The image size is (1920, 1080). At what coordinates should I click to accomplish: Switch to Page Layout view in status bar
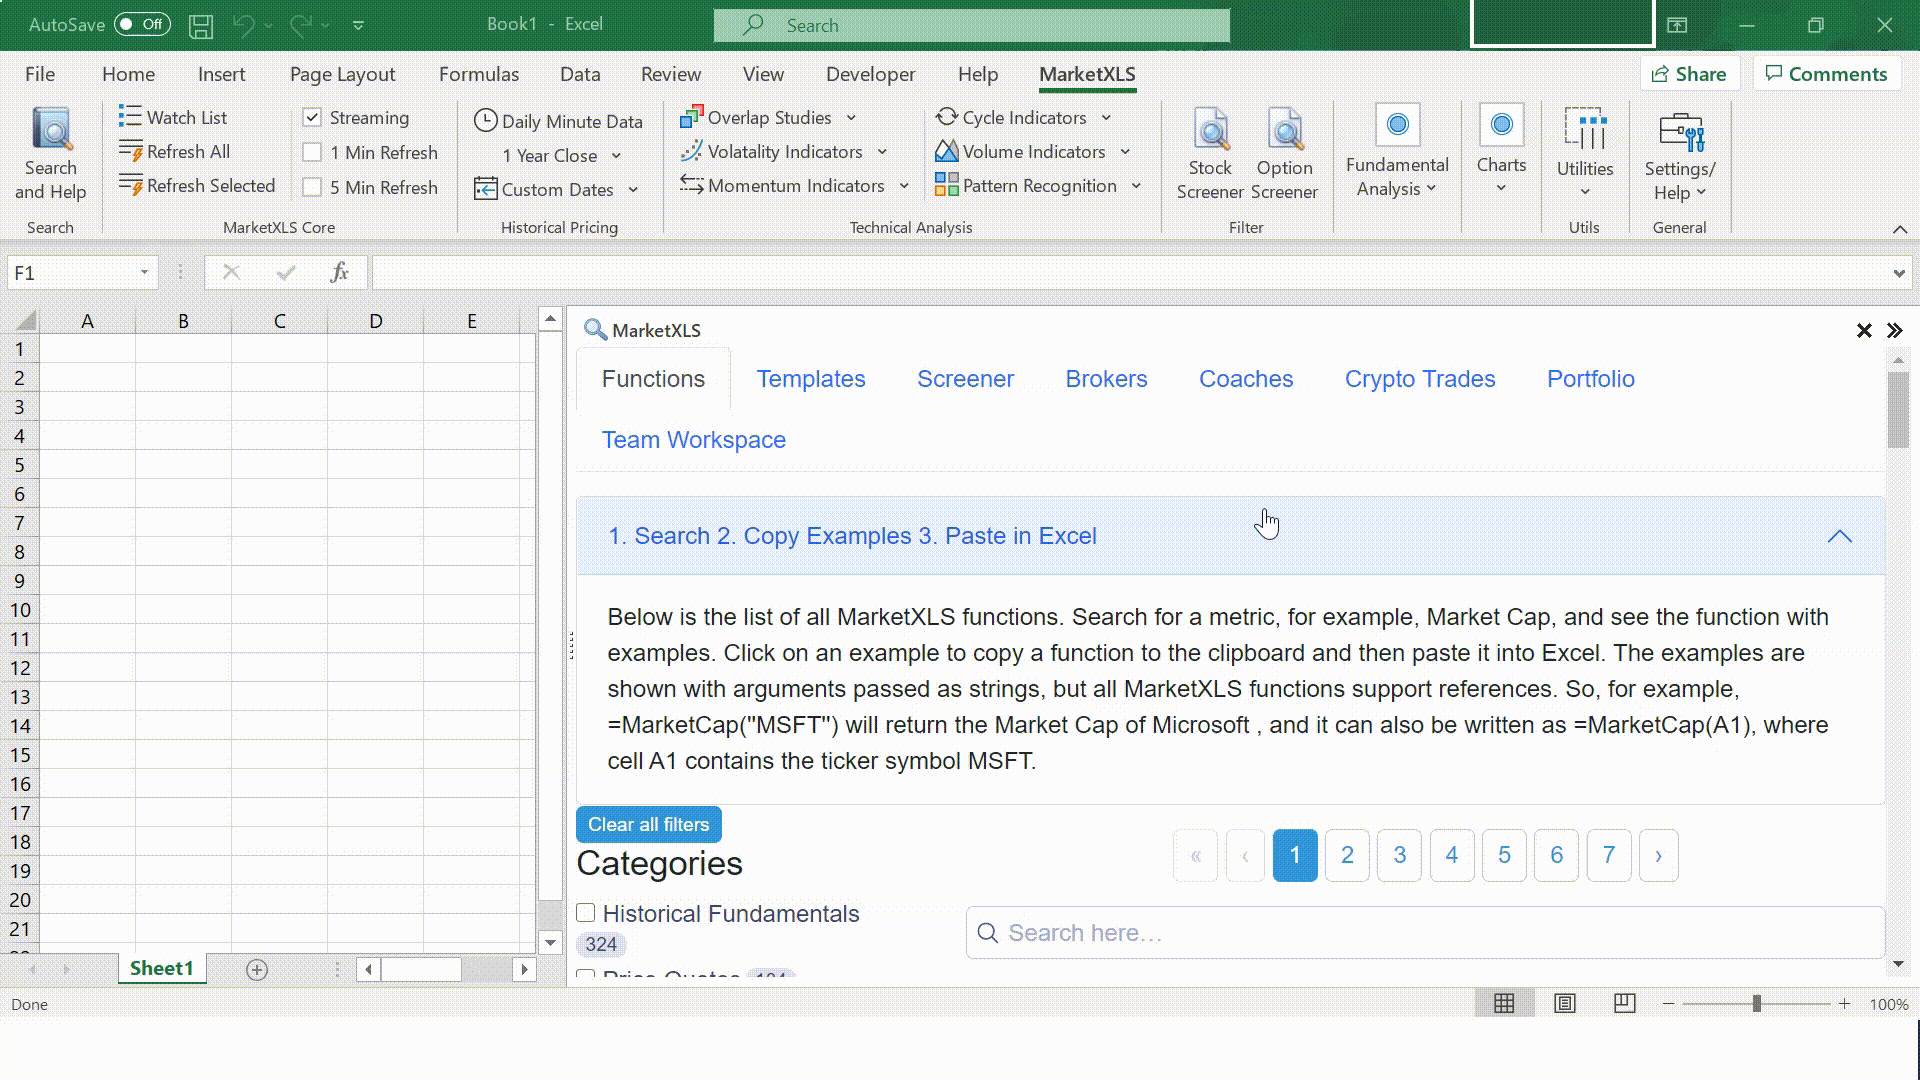[1565, 1003]
